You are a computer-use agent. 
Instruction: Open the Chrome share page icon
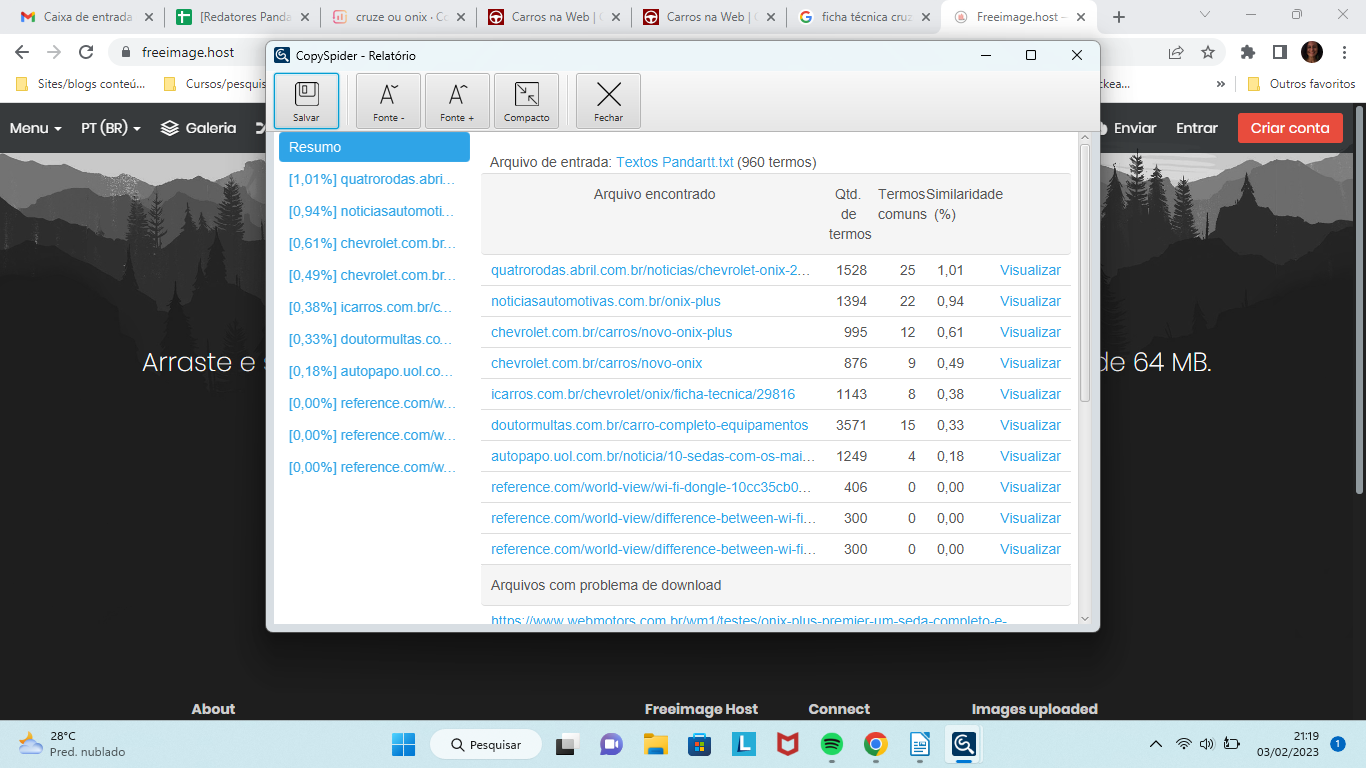click(1176, 52)
